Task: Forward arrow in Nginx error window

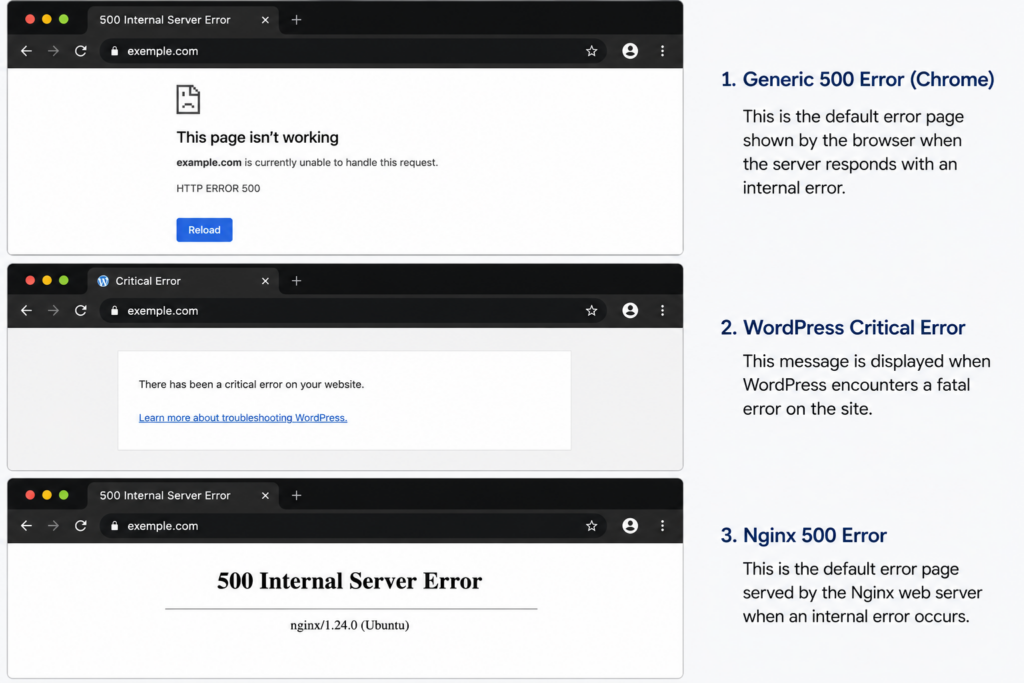Action: pyautogui.click(x=54, y=526)
